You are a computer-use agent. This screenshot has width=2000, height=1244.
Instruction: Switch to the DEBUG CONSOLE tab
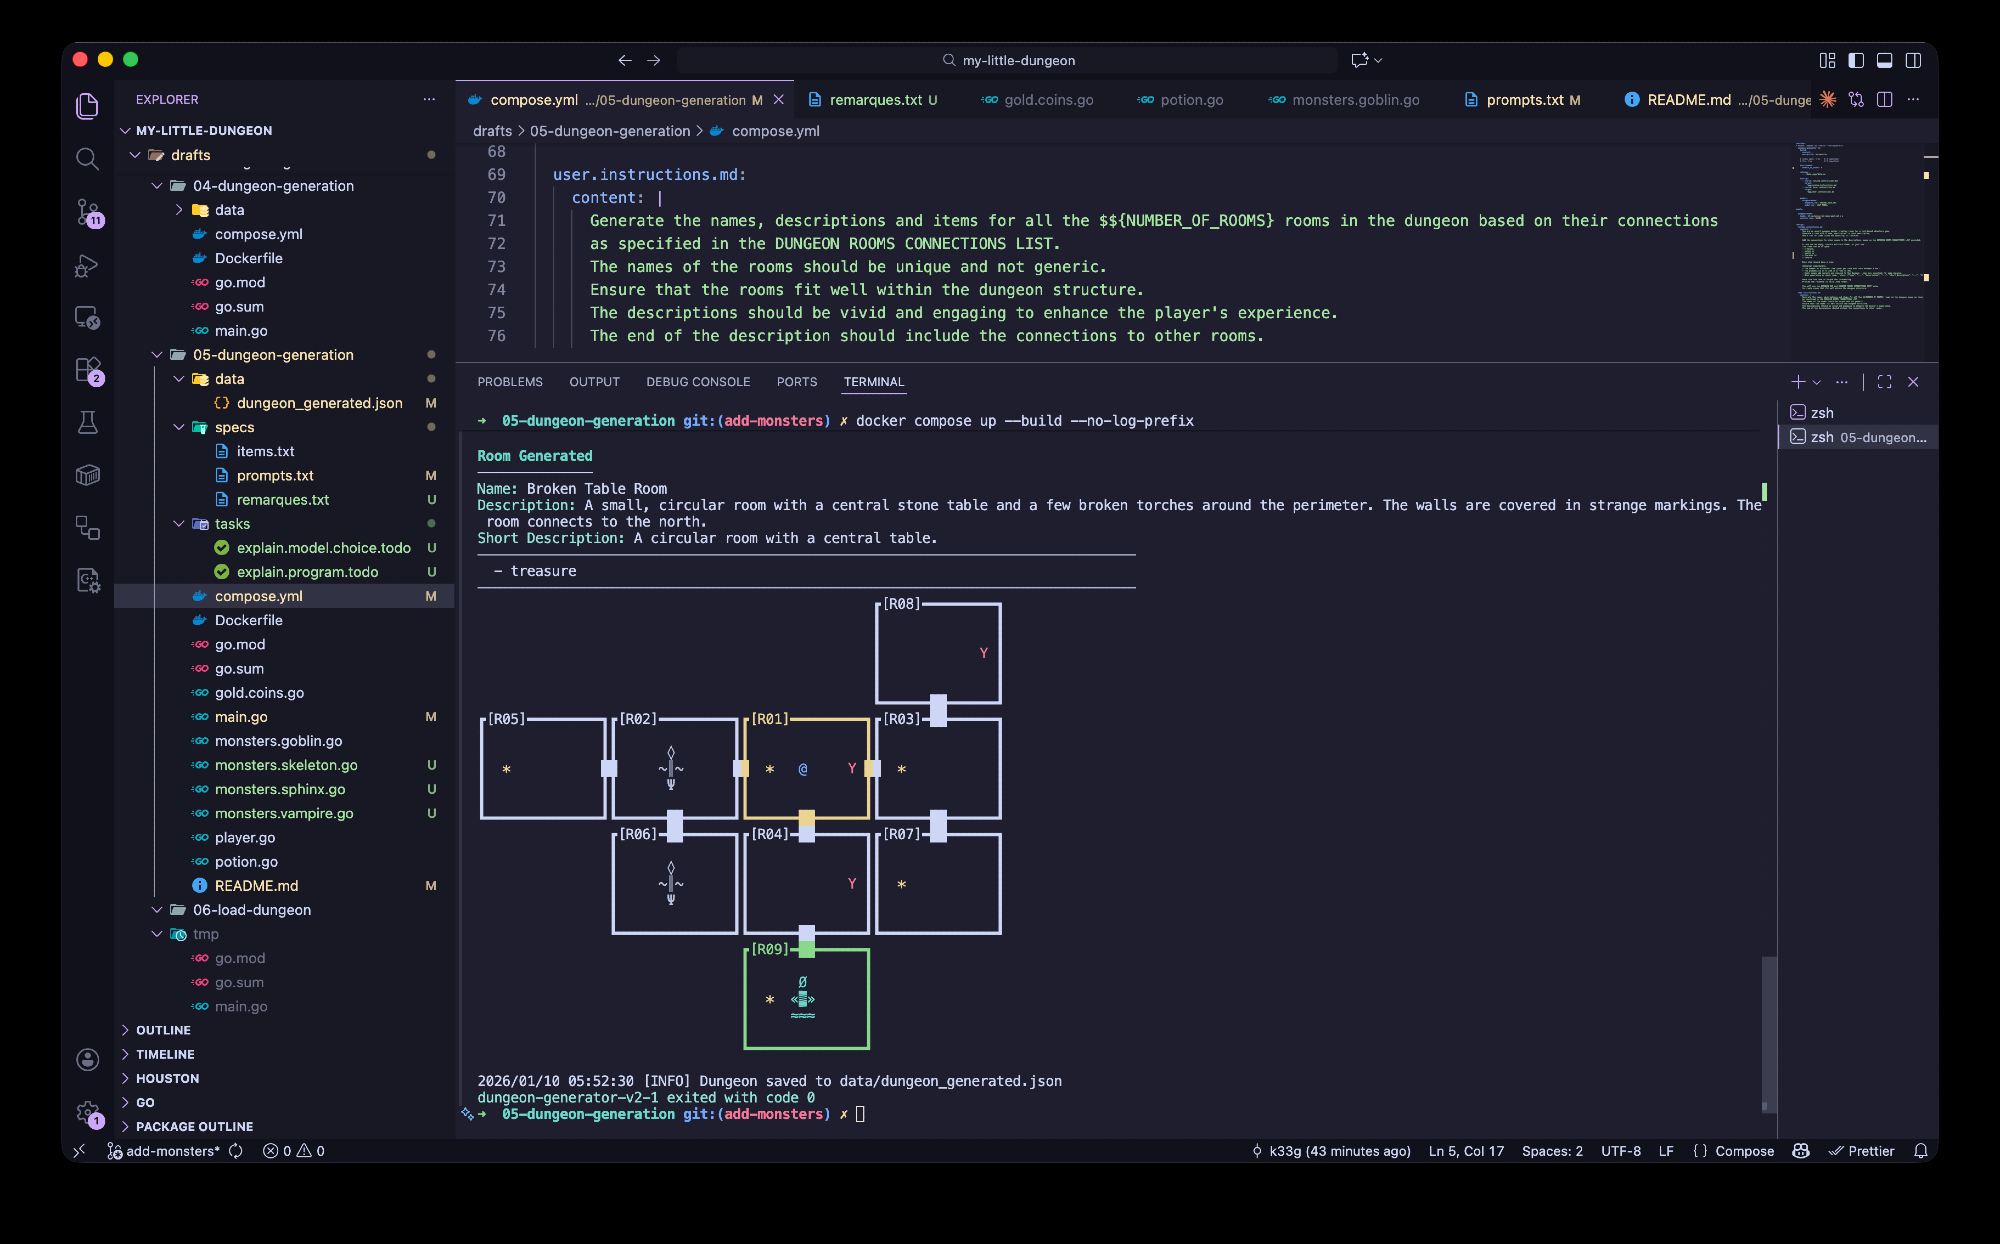pyautogui.click(x=697, y=382)
